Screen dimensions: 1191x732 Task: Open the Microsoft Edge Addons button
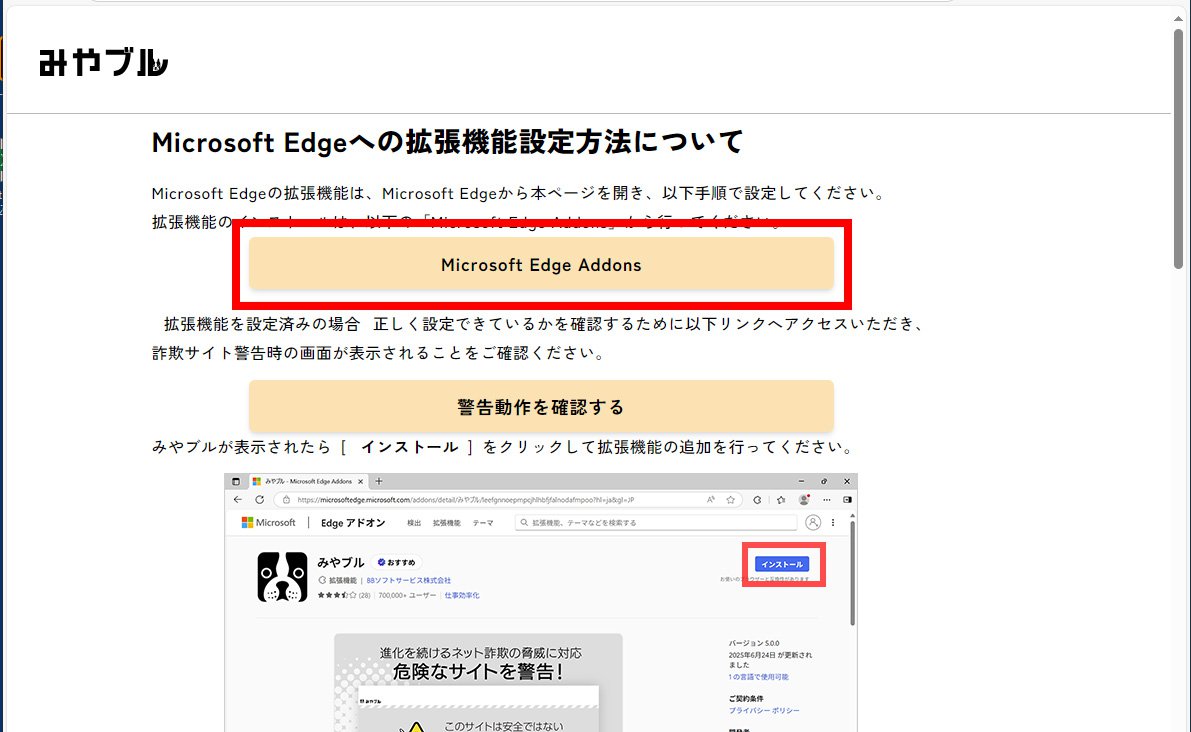(x=541, y=264)
